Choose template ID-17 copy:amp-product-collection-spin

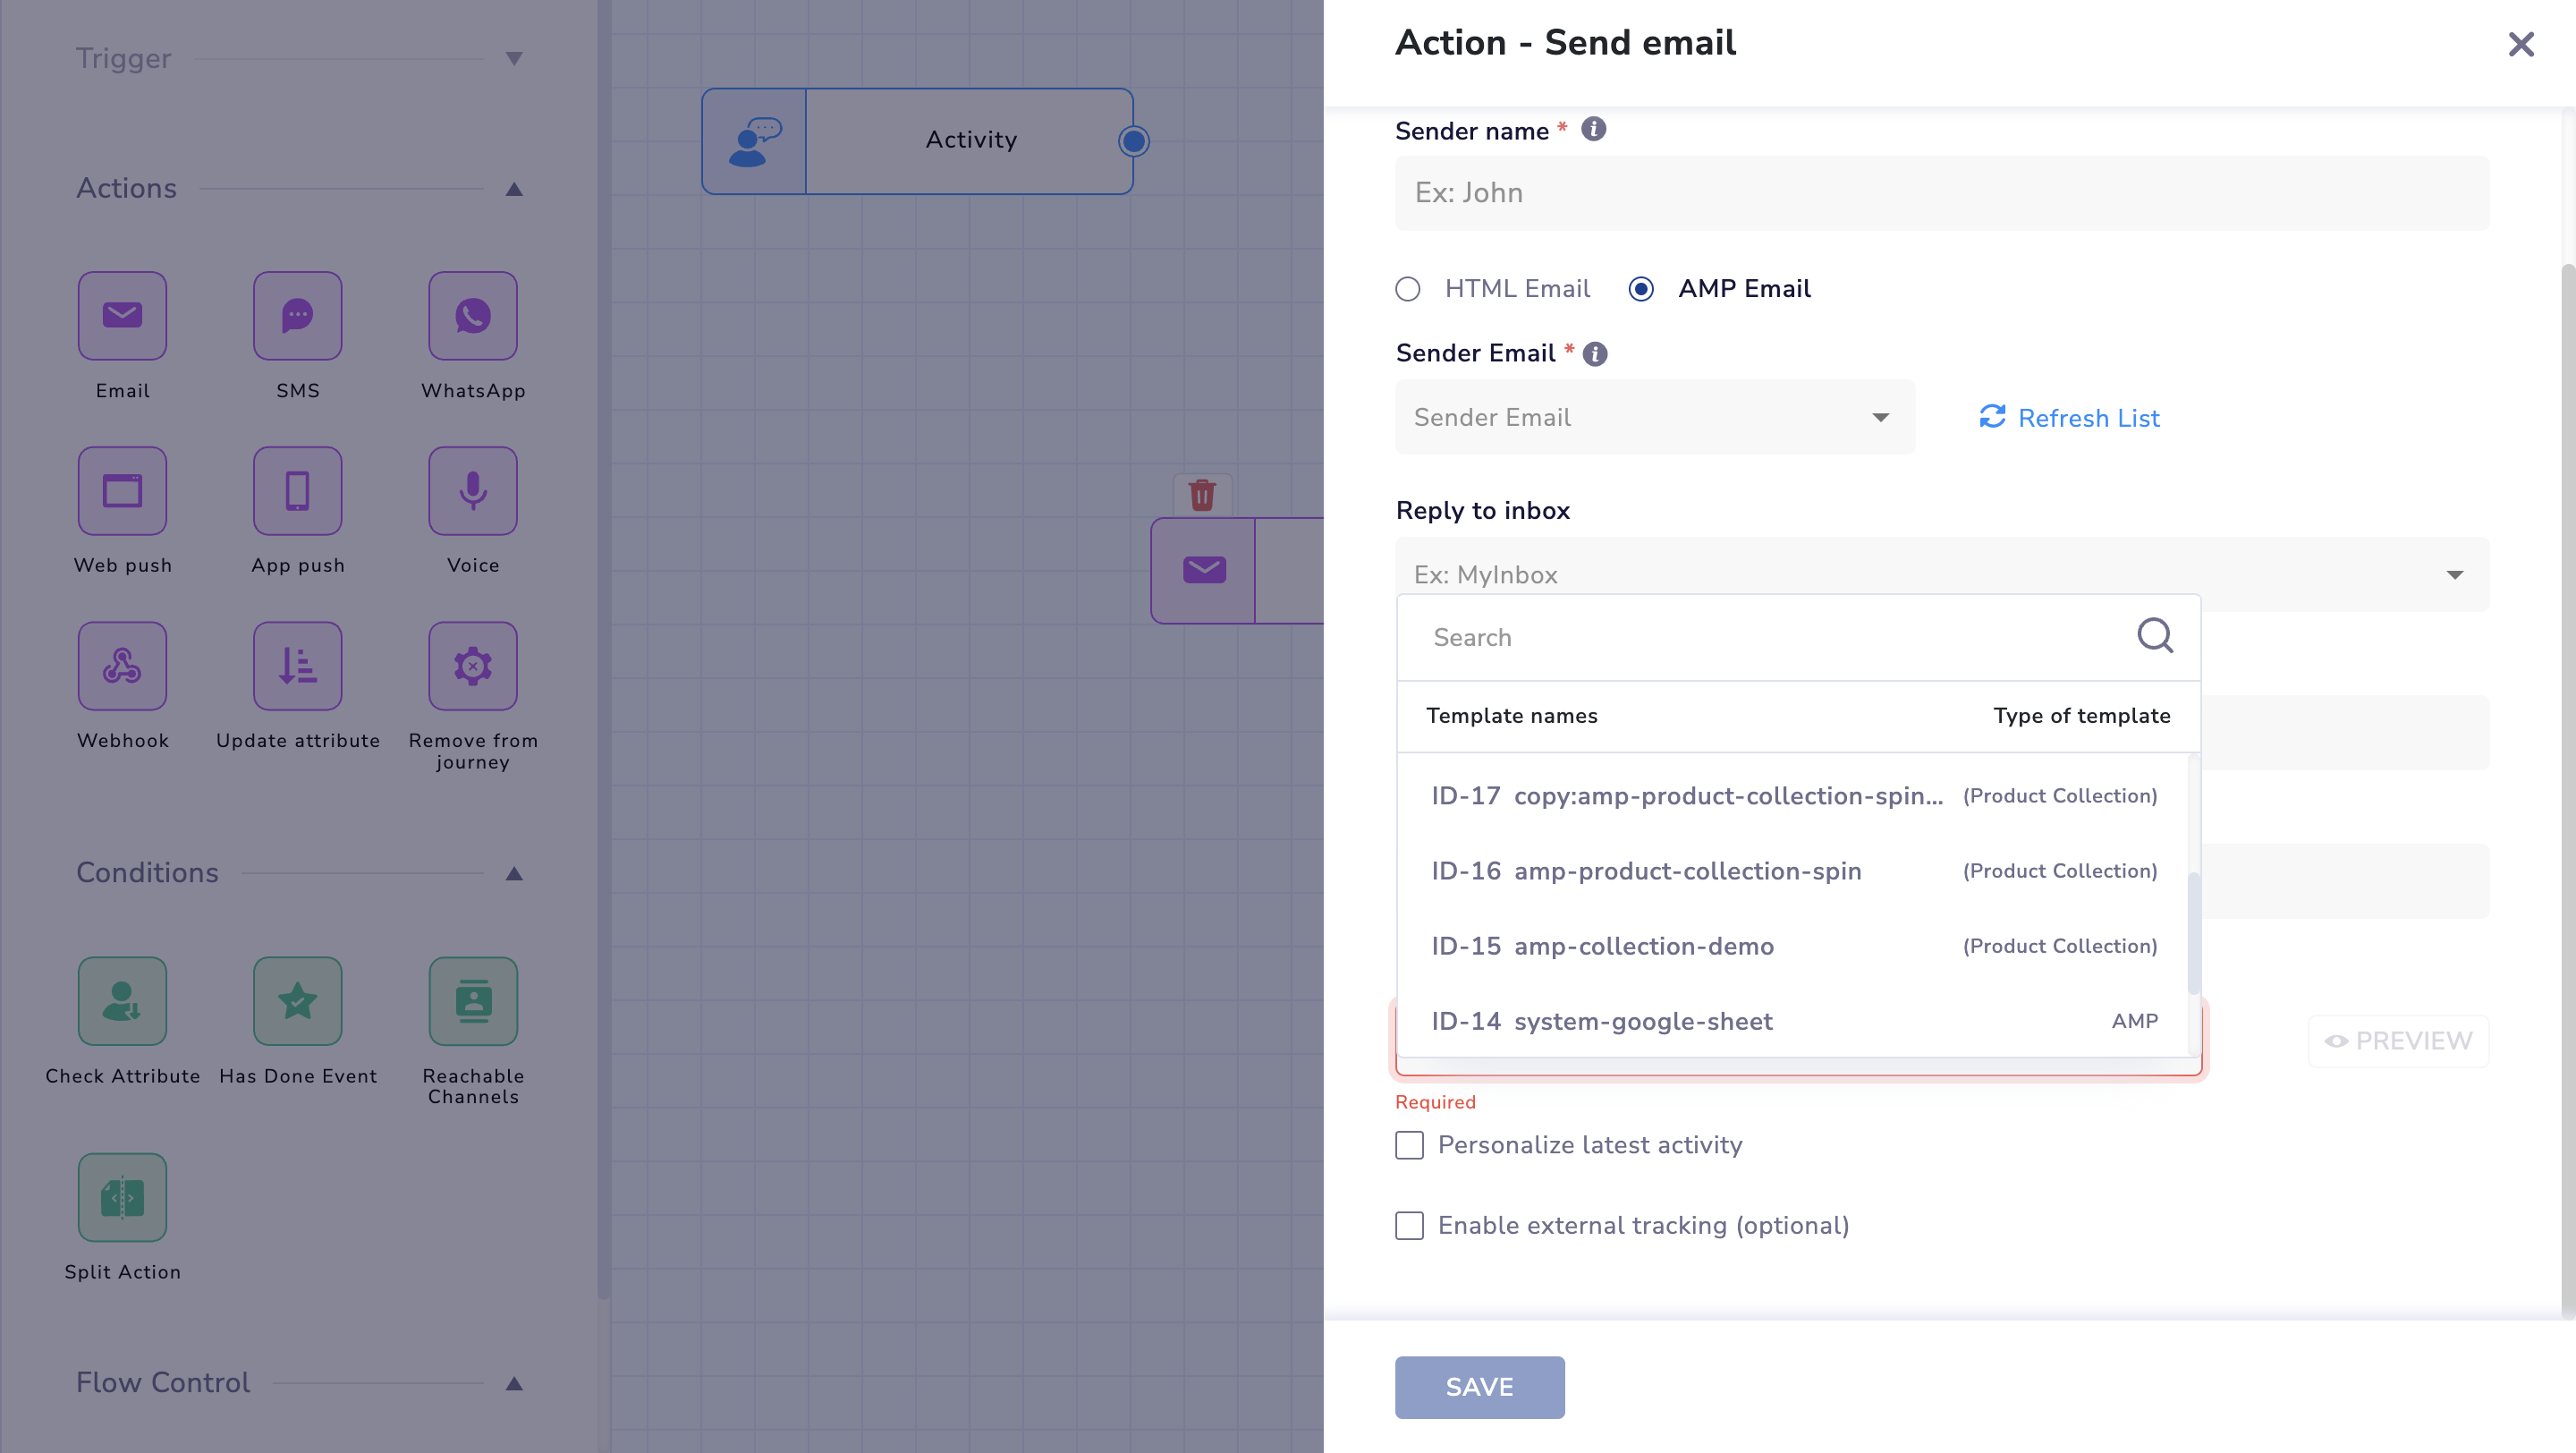click(1794, 796)
